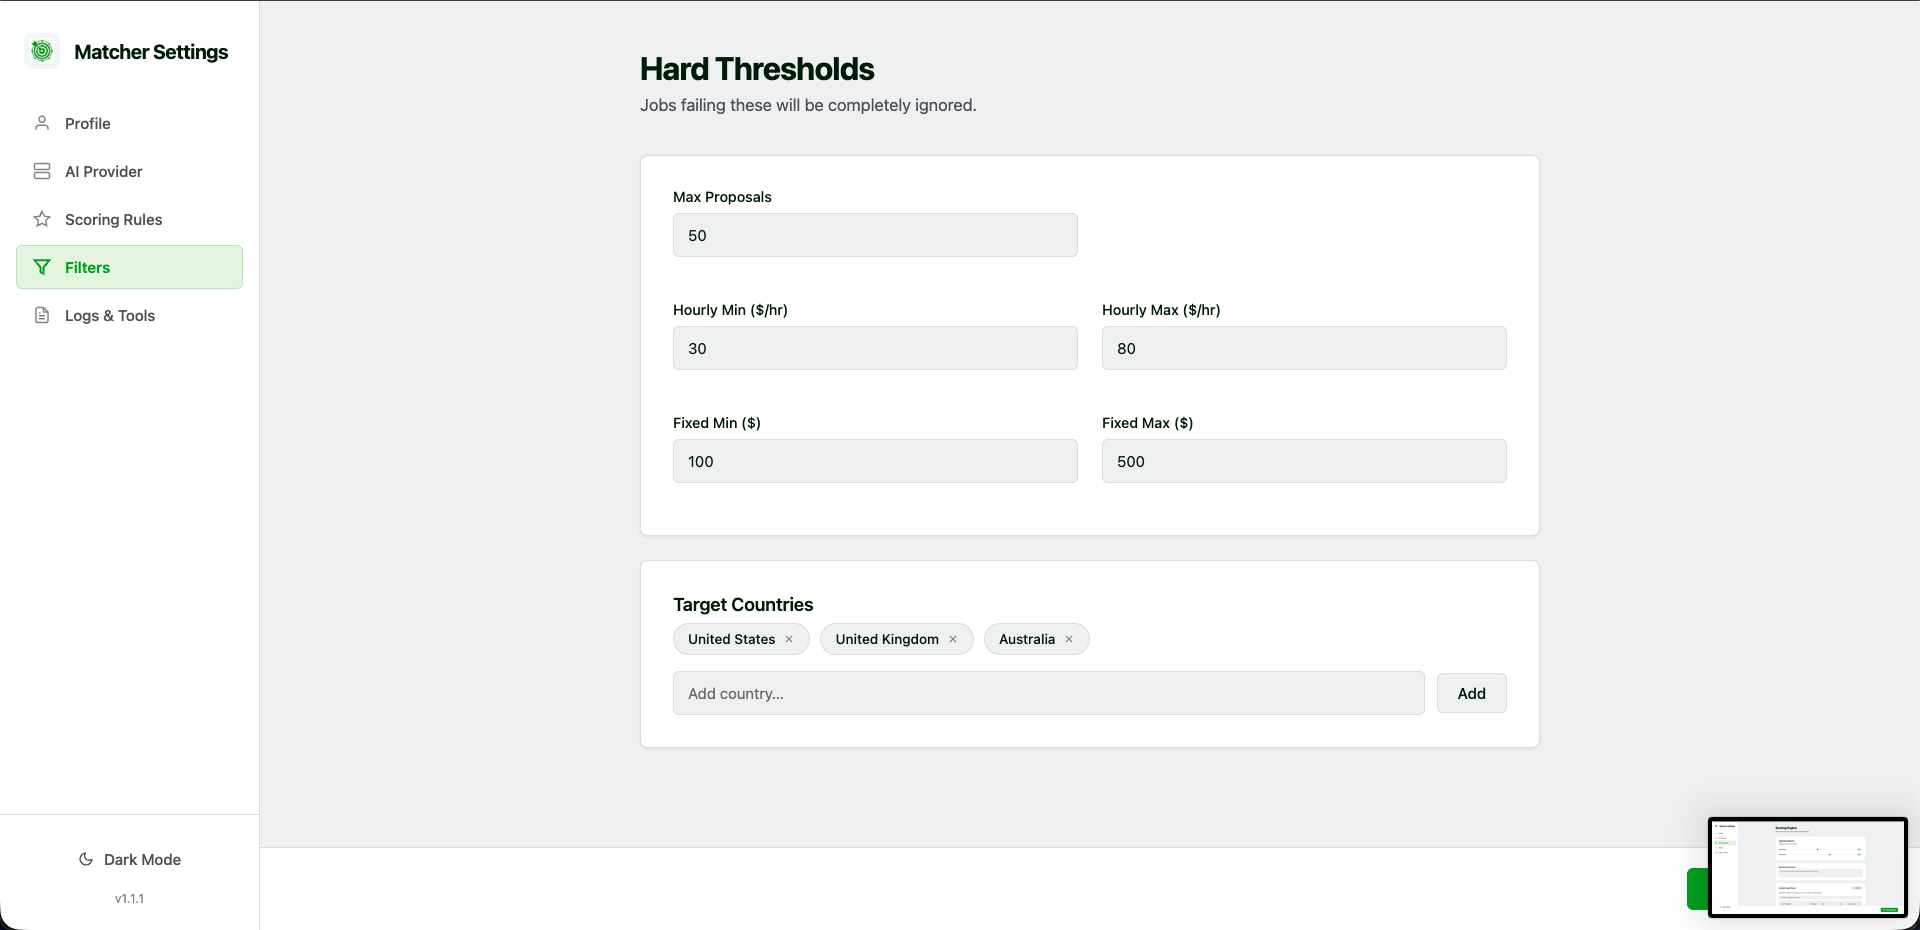The image size is (1920, 930).
Task: Remove United Kingdom country tag
Action: pyautogui.click(x=953, y=639)
